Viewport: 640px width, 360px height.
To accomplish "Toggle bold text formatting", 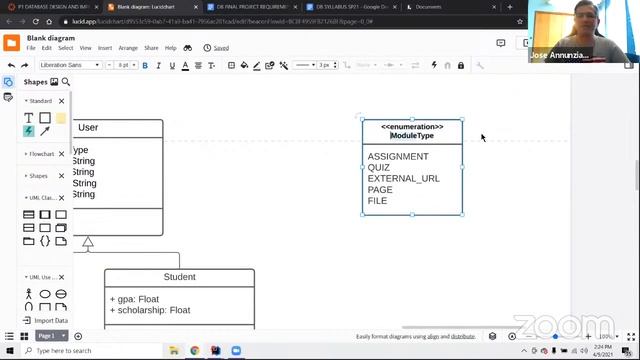I will [x=145, y=65].
